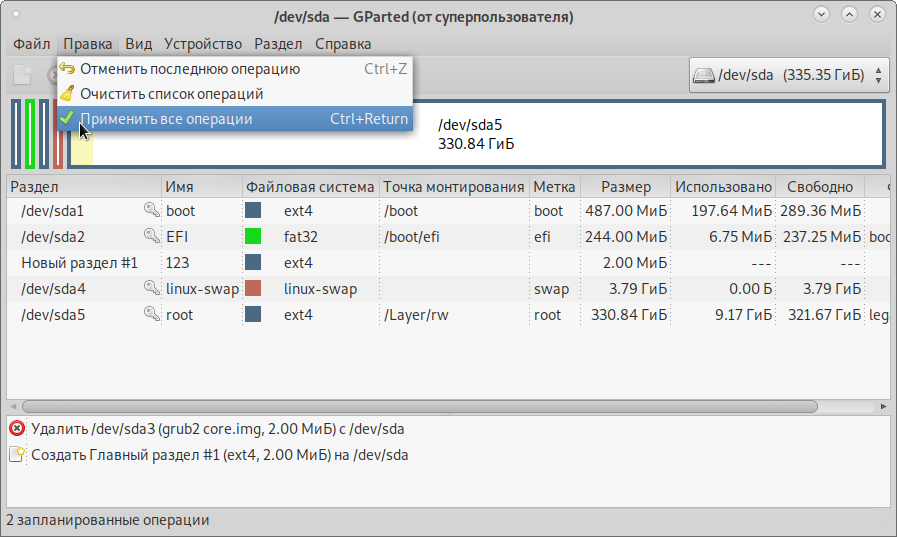Click the device selector up-down arrows
The width and height of the screenshot is (897, 537).
(878, 75)
